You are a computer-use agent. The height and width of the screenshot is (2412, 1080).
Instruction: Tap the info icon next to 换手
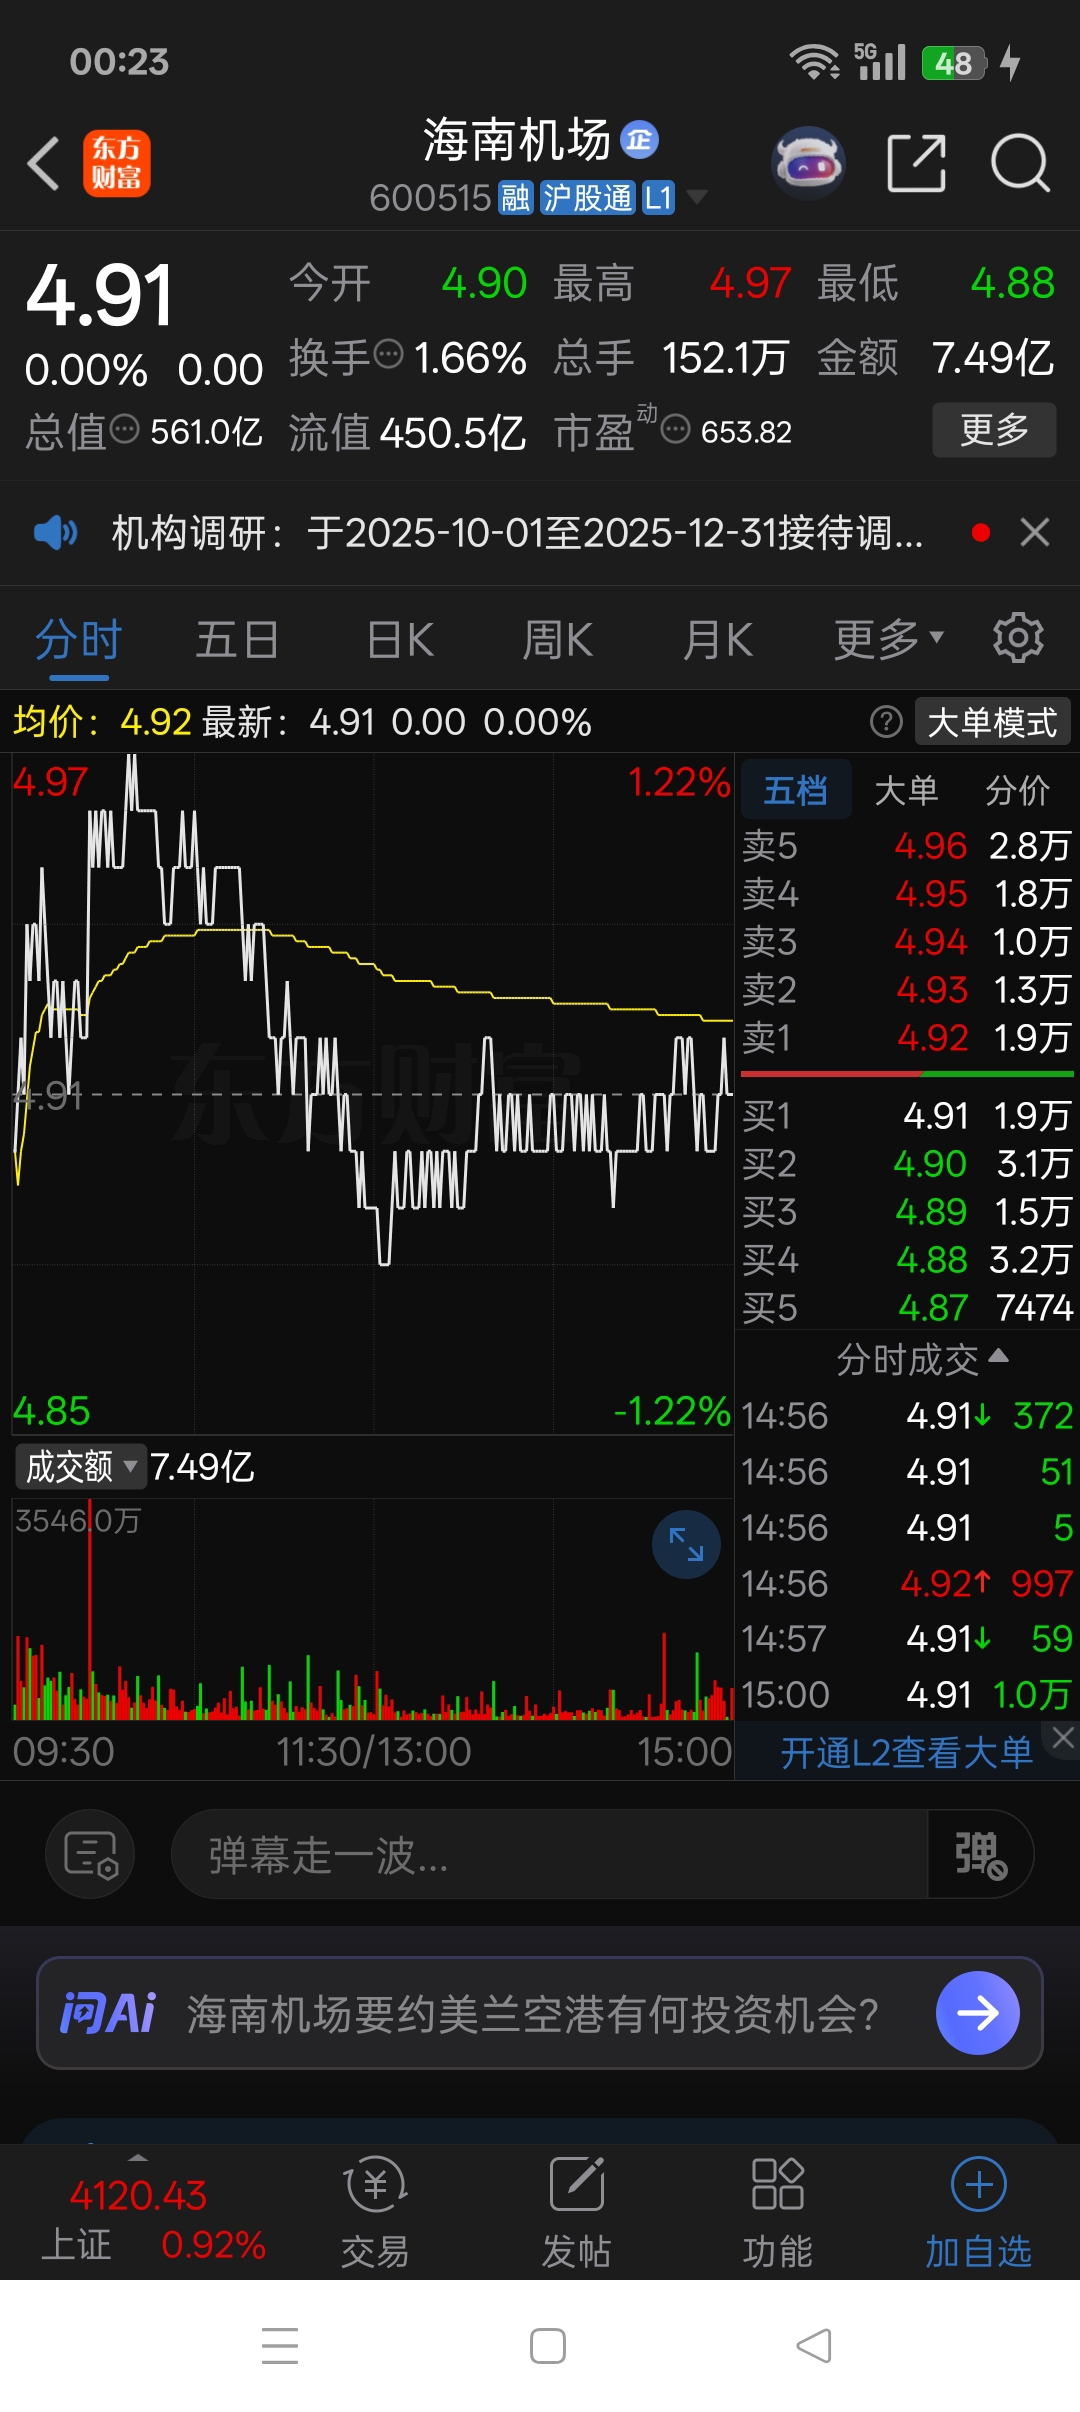click(x=388, y=354)
